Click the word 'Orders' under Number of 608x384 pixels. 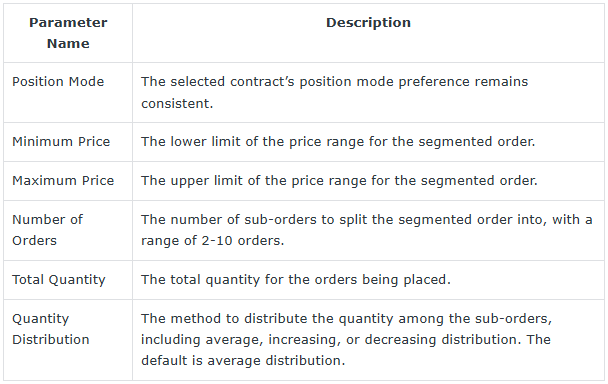[35, 240]
